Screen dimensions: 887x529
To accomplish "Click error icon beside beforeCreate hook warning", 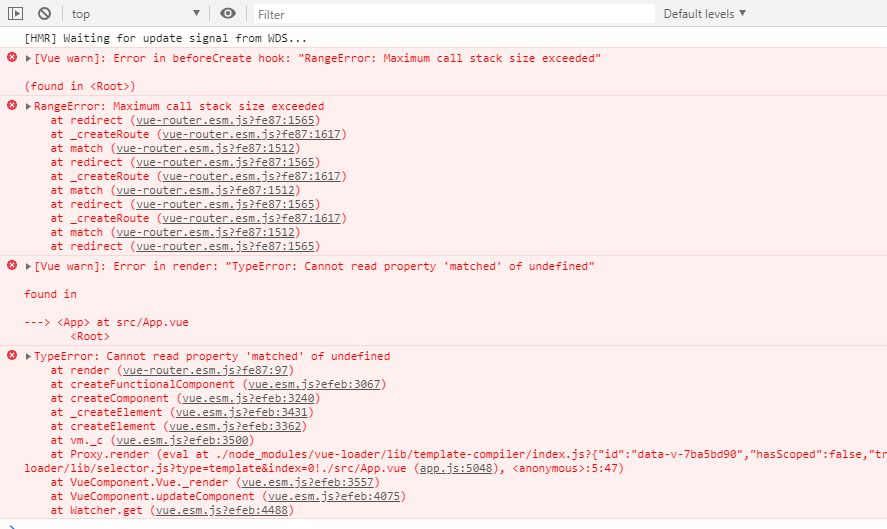I will [12, 57].
